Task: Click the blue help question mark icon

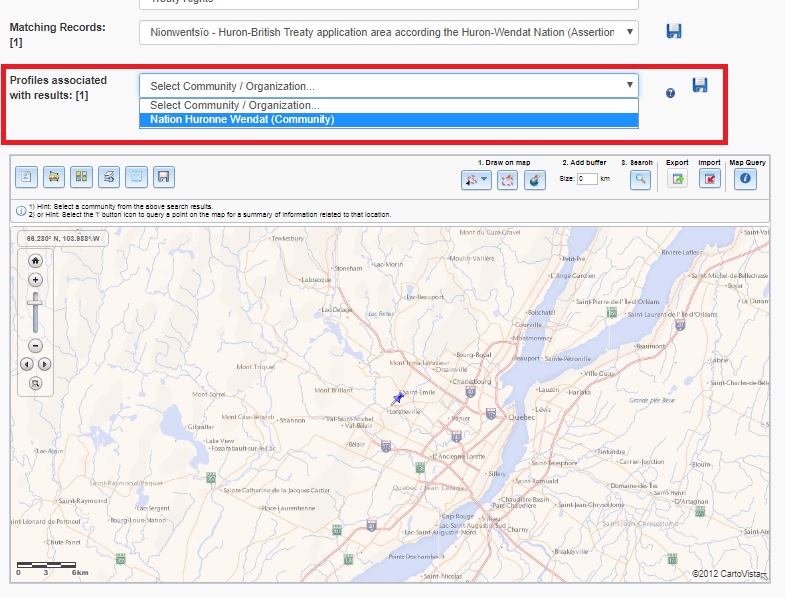Action: click(x=670, y=92)
